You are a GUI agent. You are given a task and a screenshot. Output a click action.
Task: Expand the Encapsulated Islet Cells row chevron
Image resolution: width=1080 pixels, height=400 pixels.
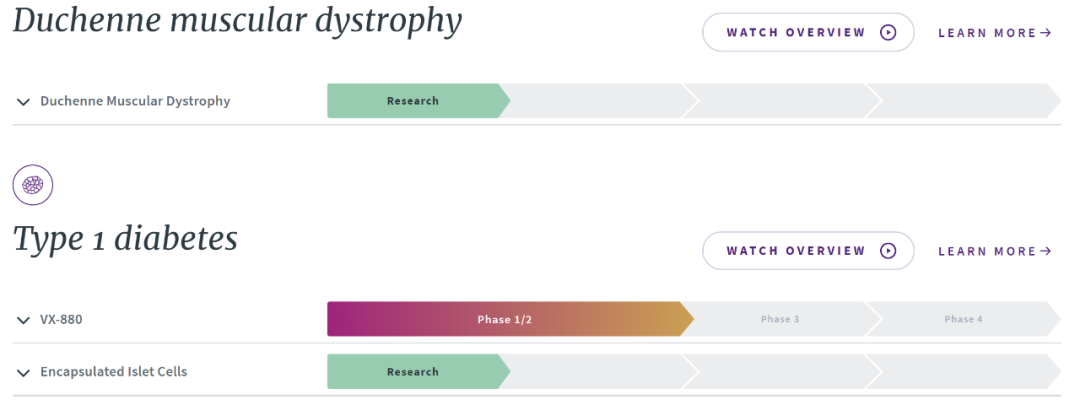point(23,373)
